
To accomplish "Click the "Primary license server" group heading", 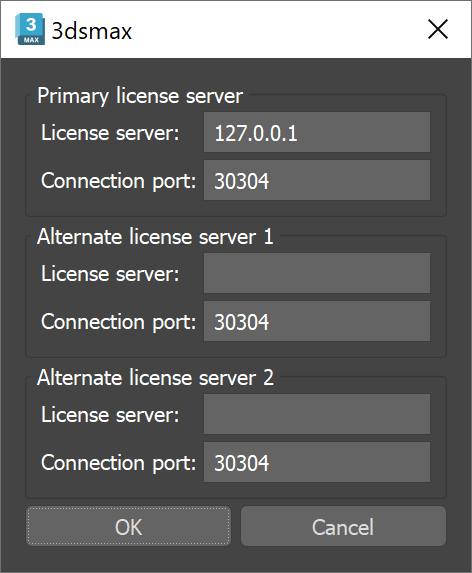I will point(140,96).
